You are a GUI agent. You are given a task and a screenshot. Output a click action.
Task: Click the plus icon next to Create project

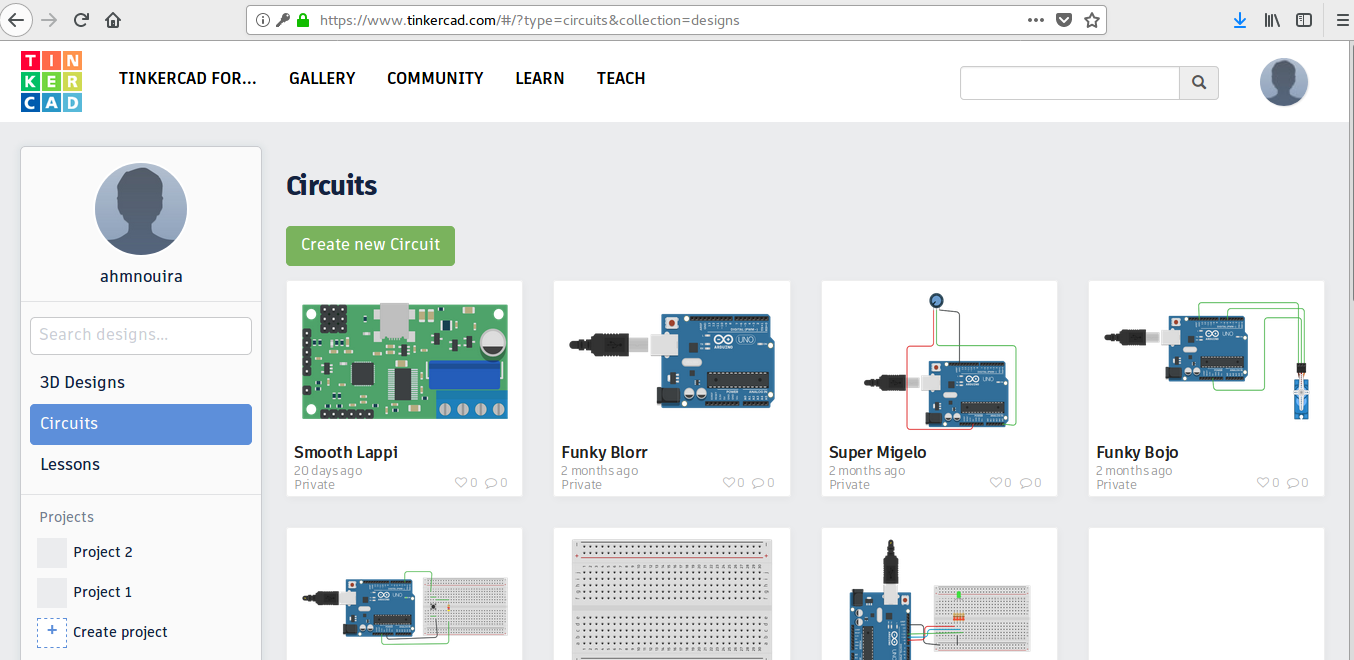click(52, 632)
